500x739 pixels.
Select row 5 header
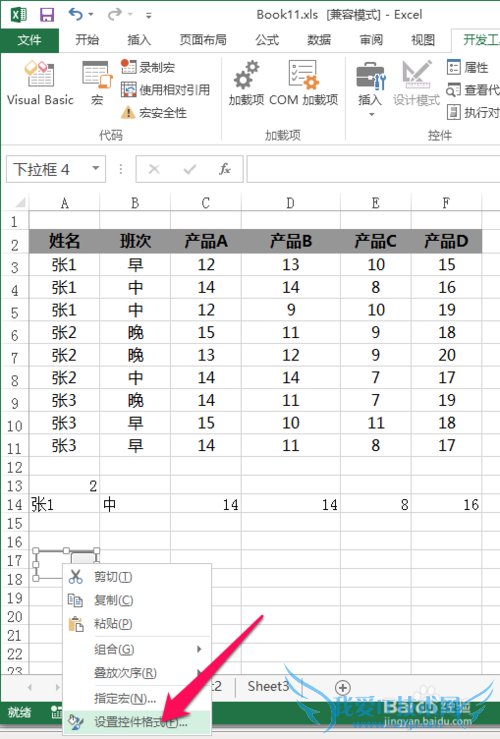[15, 312]
